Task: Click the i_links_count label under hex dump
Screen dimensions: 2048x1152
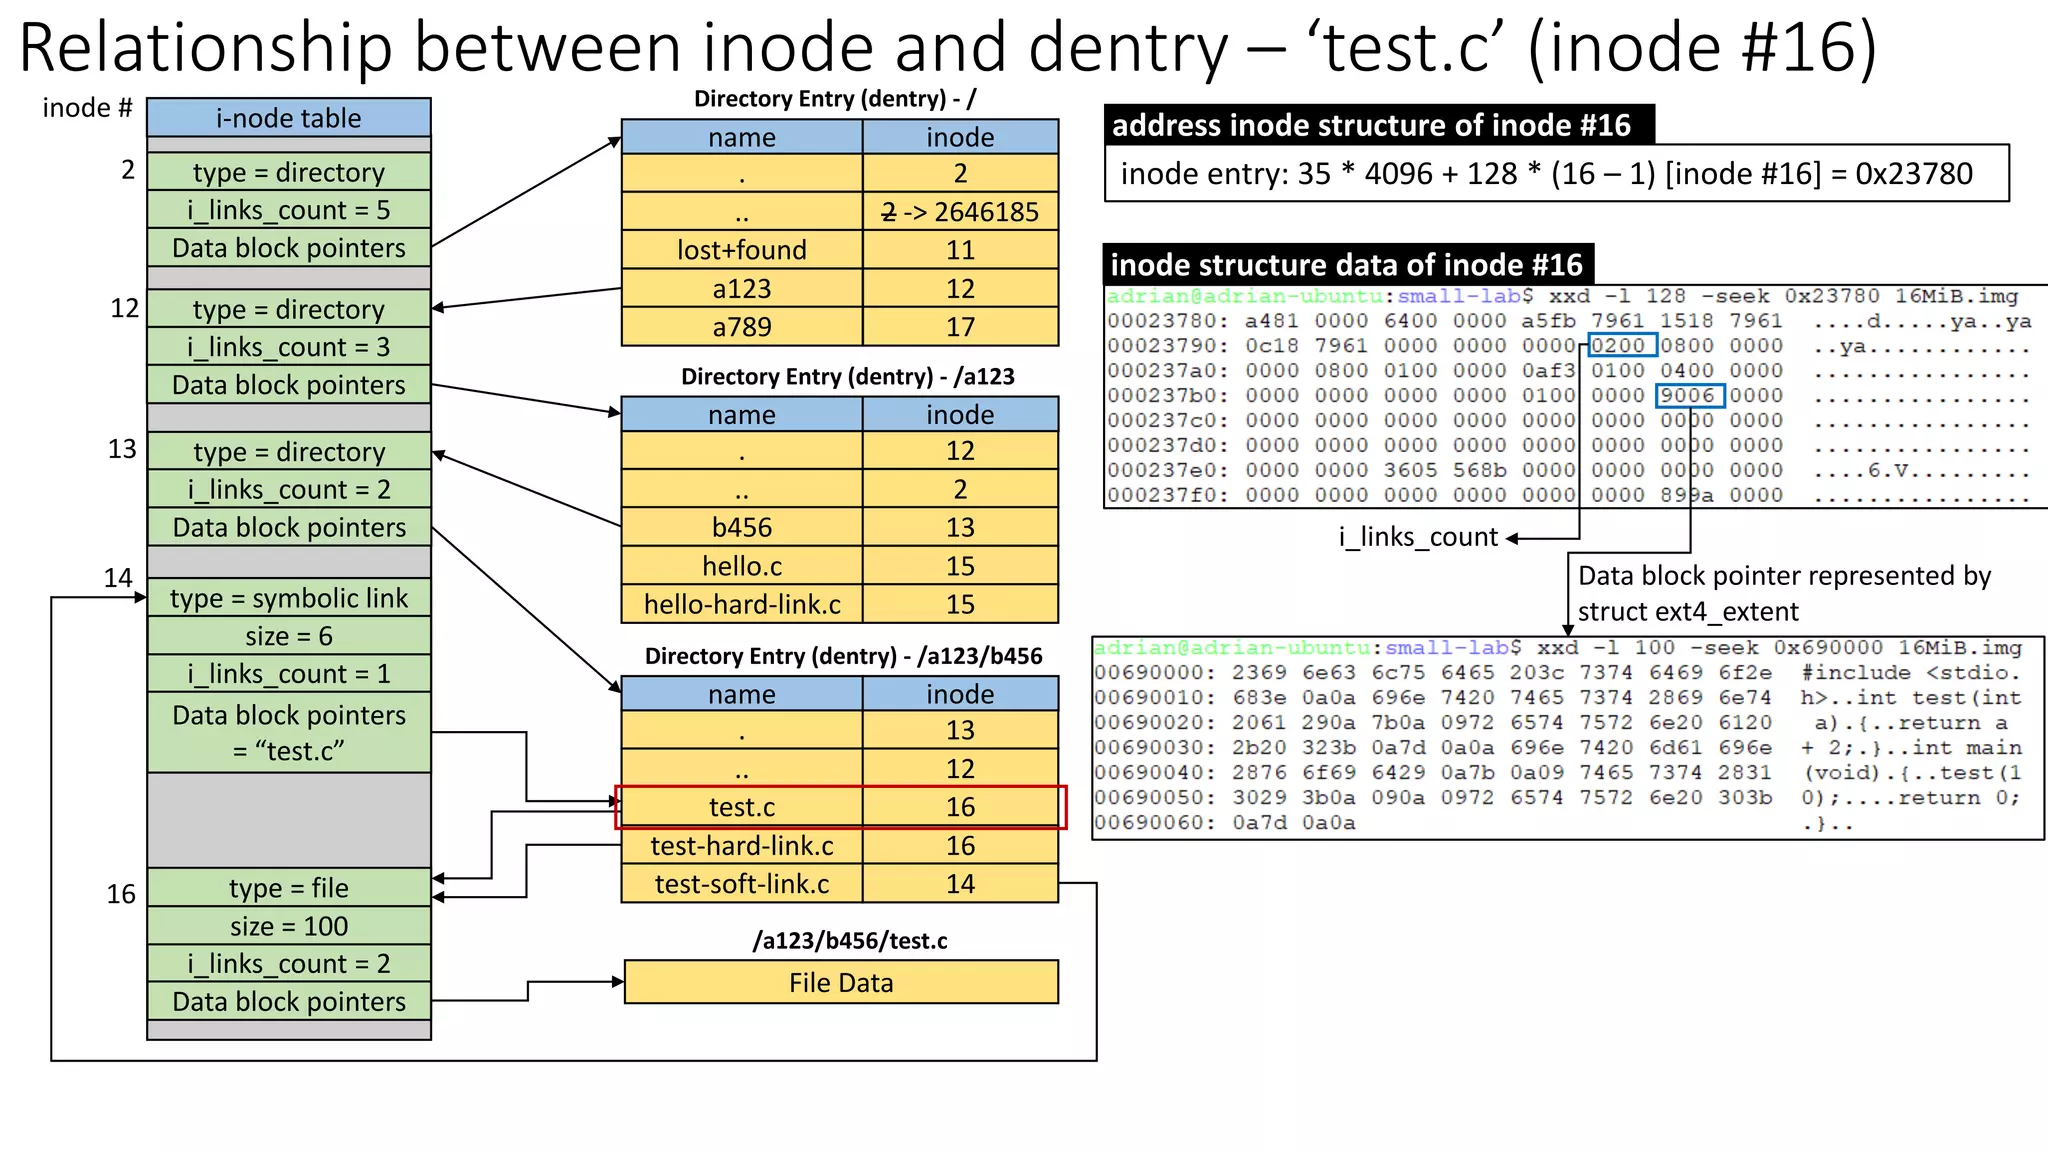Action: click(x=1417, y=538)
